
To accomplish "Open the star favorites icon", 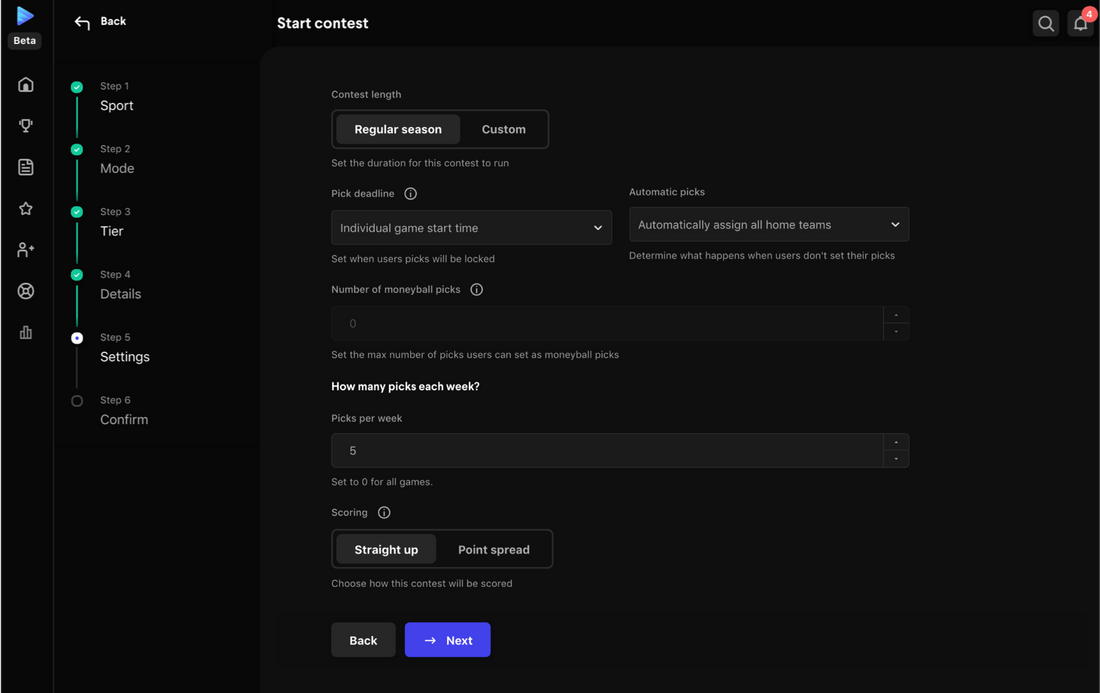I will click(x=26, y=208).
